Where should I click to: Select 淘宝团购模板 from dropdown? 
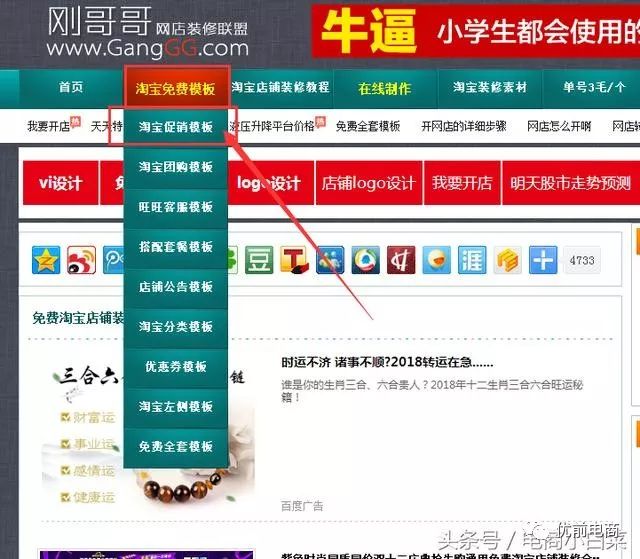176,167
